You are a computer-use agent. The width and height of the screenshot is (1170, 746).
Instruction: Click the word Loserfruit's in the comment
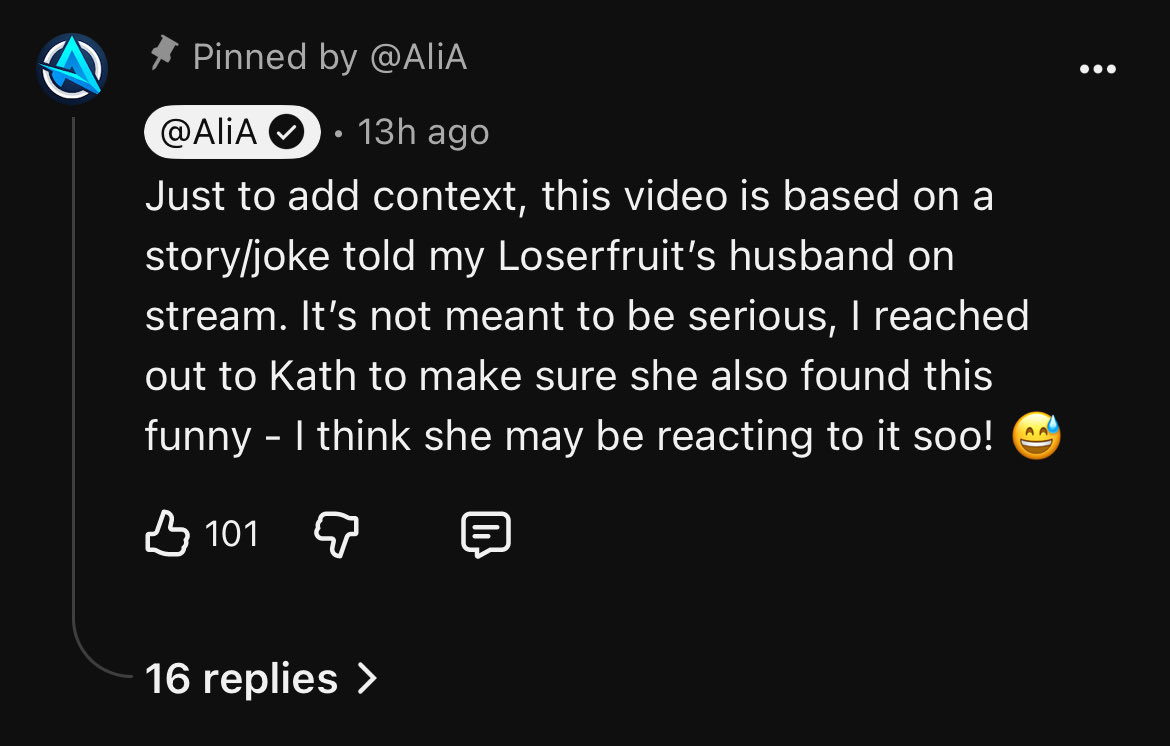coord(607,256)
